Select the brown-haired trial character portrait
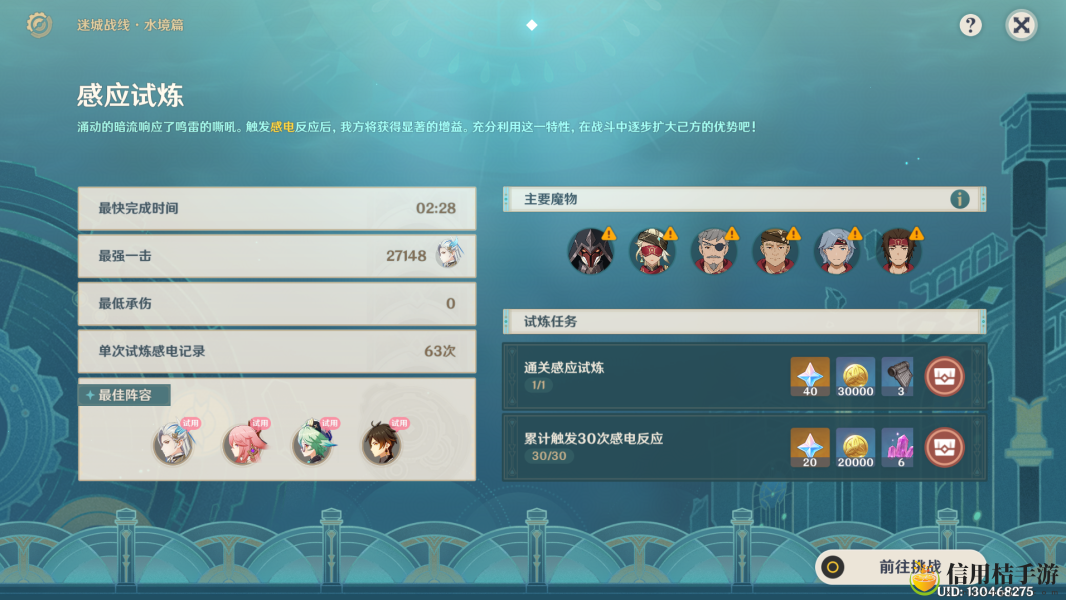The height and width of the screenshot is (600, 1066). pos(381,444)
